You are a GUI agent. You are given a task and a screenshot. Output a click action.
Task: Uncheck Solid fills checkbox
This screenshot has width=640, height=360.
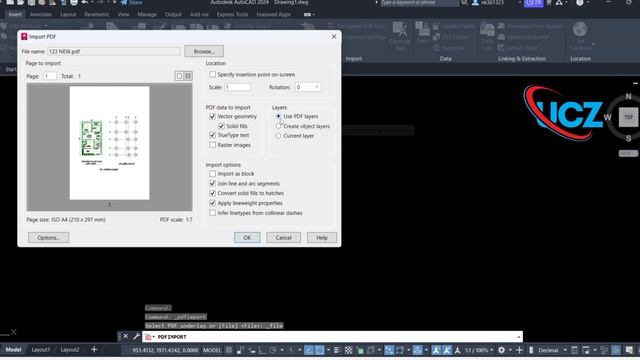pos(221,126)
